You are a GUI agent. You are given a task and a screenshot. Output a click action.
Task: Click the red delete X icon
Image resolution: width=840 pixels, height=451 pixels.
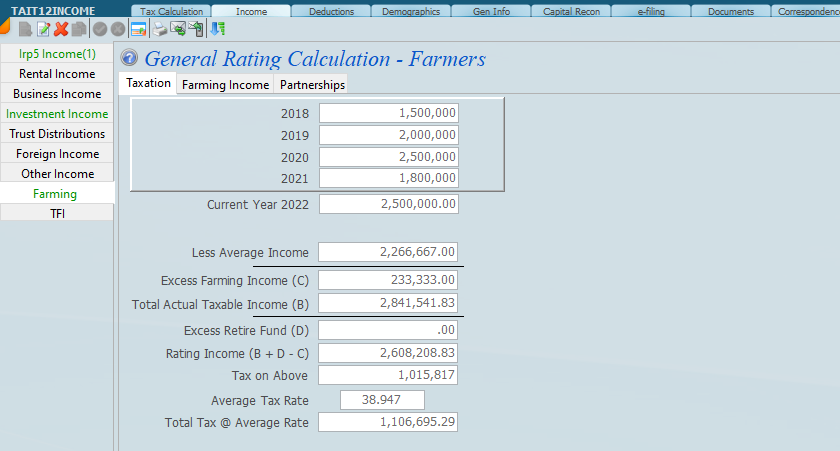(61, 30)
